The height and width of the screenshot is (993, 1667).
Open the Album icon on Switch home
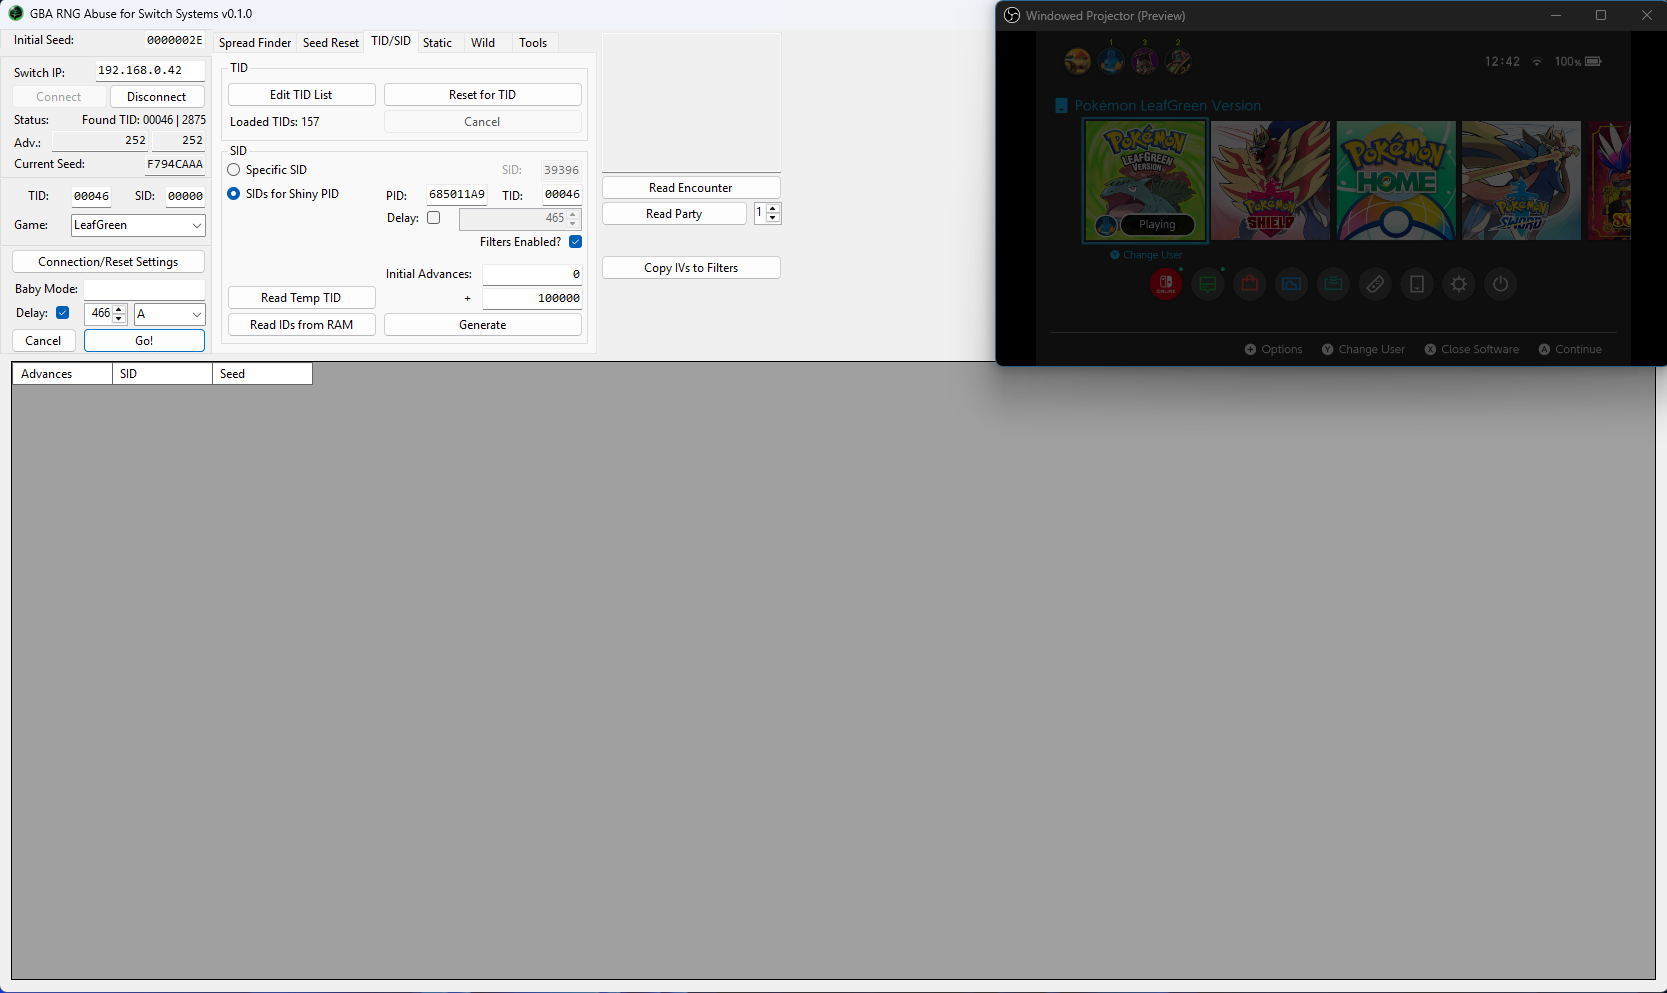[x=1292, y=284]
